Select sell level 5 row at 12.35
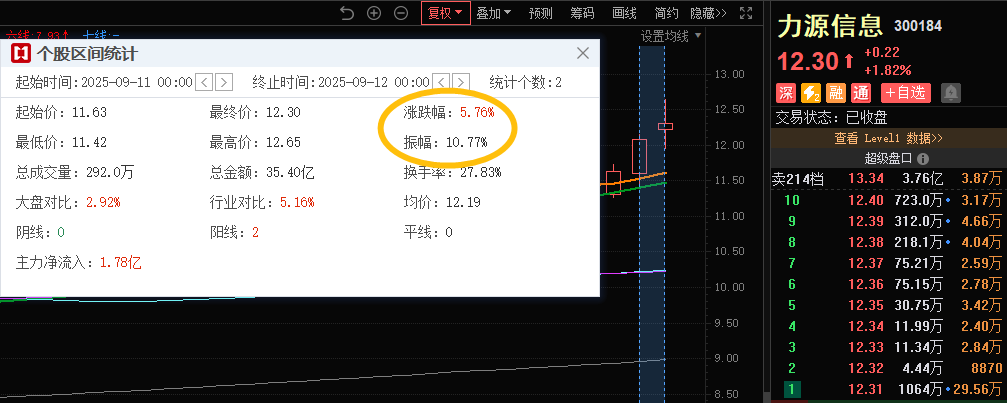This screenshot has height=403, width=1007. pos(889,305)
